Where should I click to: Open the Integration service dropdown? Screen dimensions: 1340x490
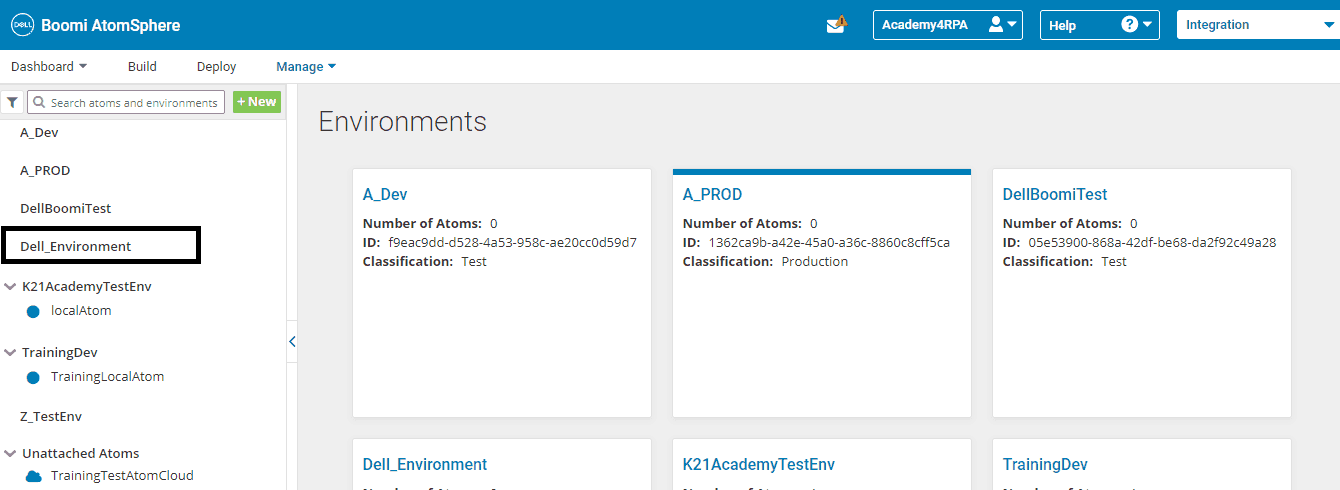click(1258, 25)
